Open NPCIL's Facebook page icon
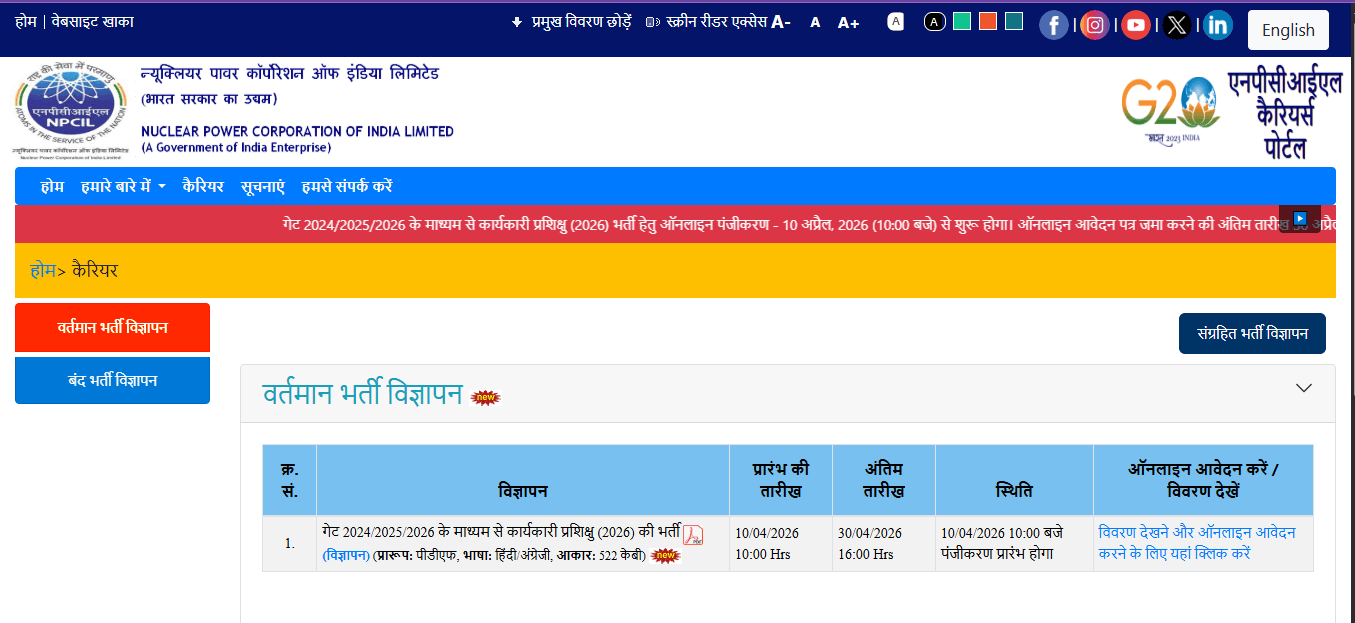Screen dimensions: 1355x623 pyautogui.click(x=1054, y=25)
